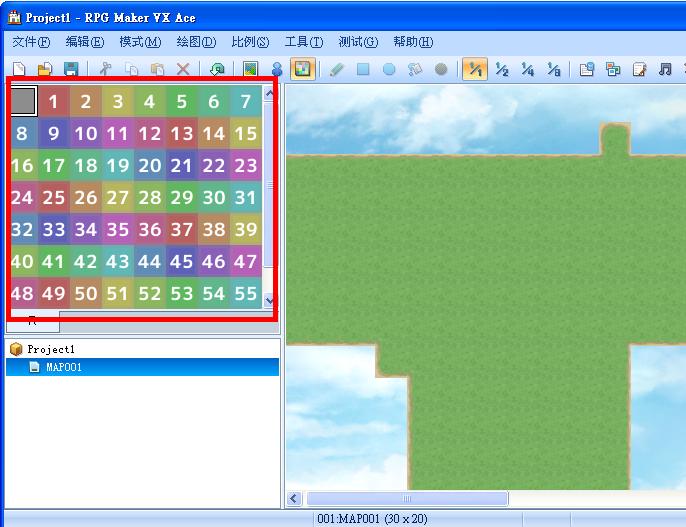Switch to Map editing mode icon

point(251,69)
